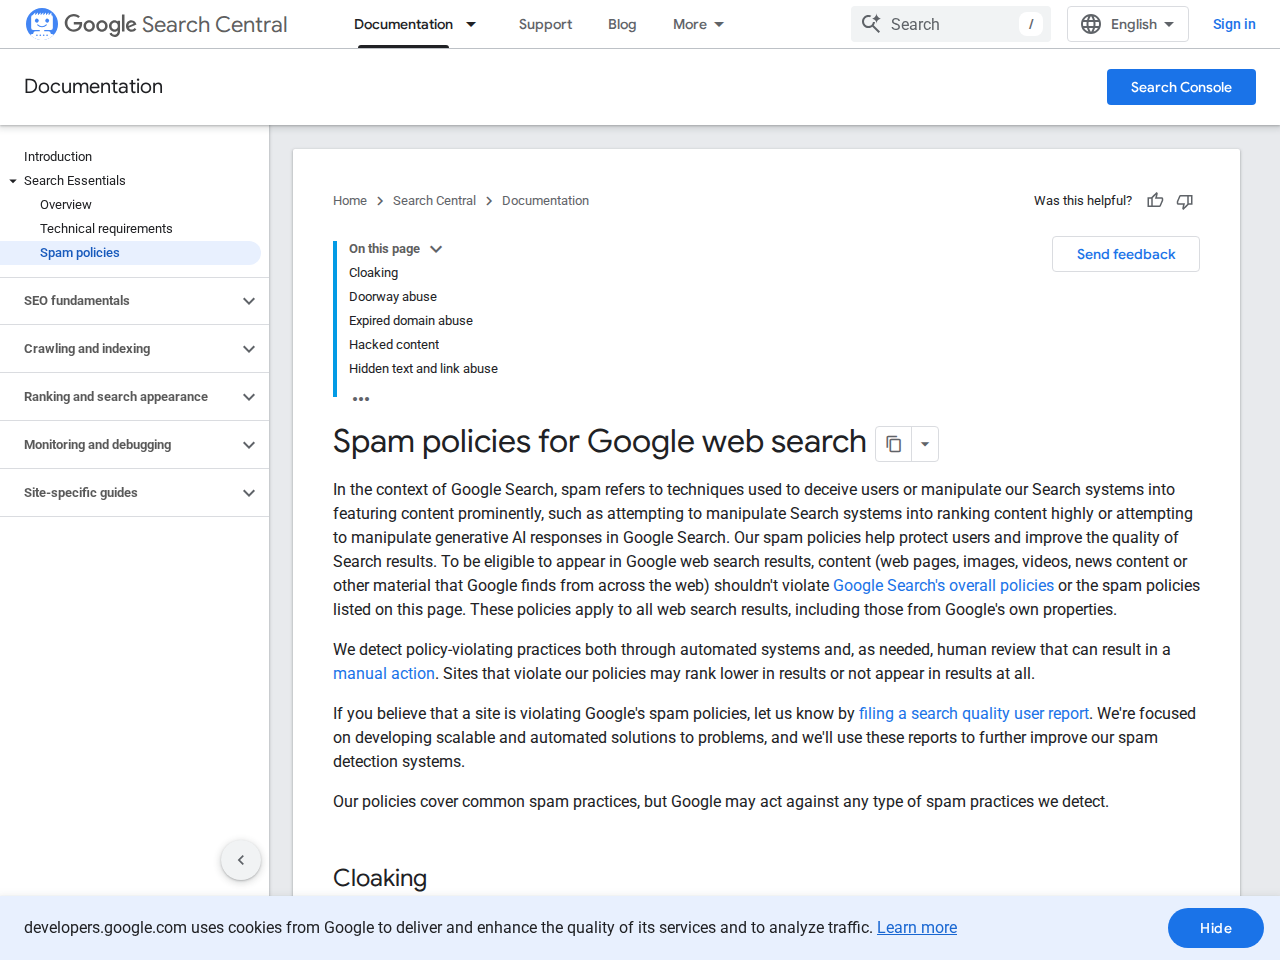This screenshot has height=960, width=1280.
Task: Jump to Hidden text and link abuse
Action: (423, 369)
